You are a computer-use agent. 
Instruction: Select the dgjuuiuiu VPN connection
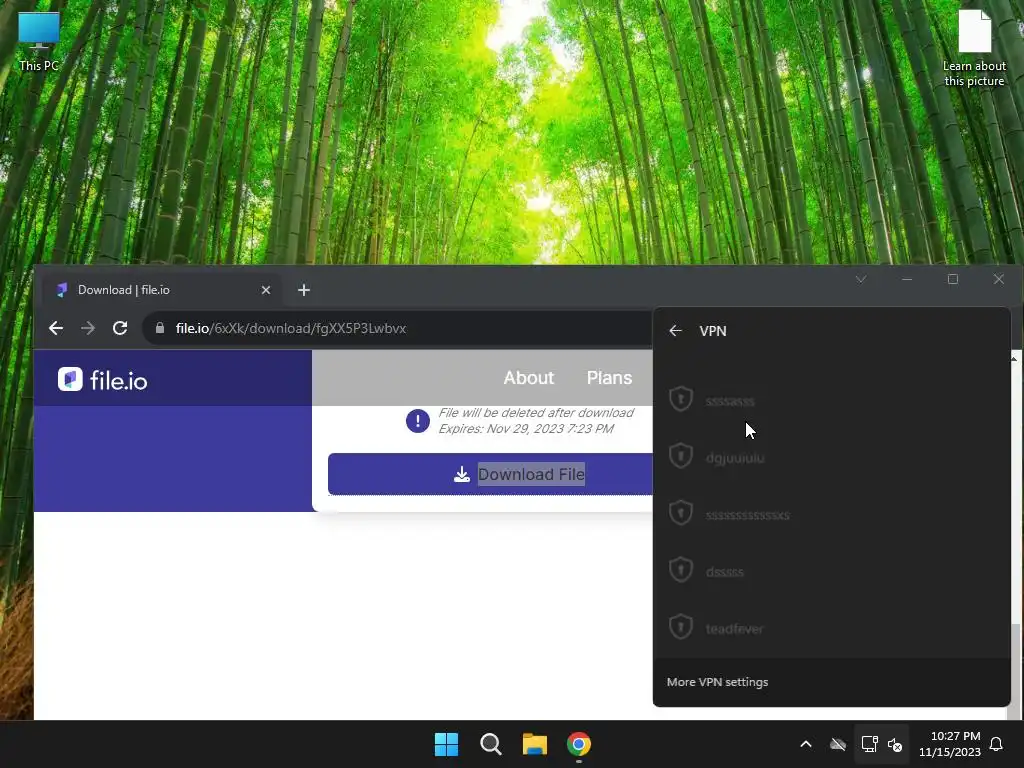pyautogui.click(x=831, y=456)
